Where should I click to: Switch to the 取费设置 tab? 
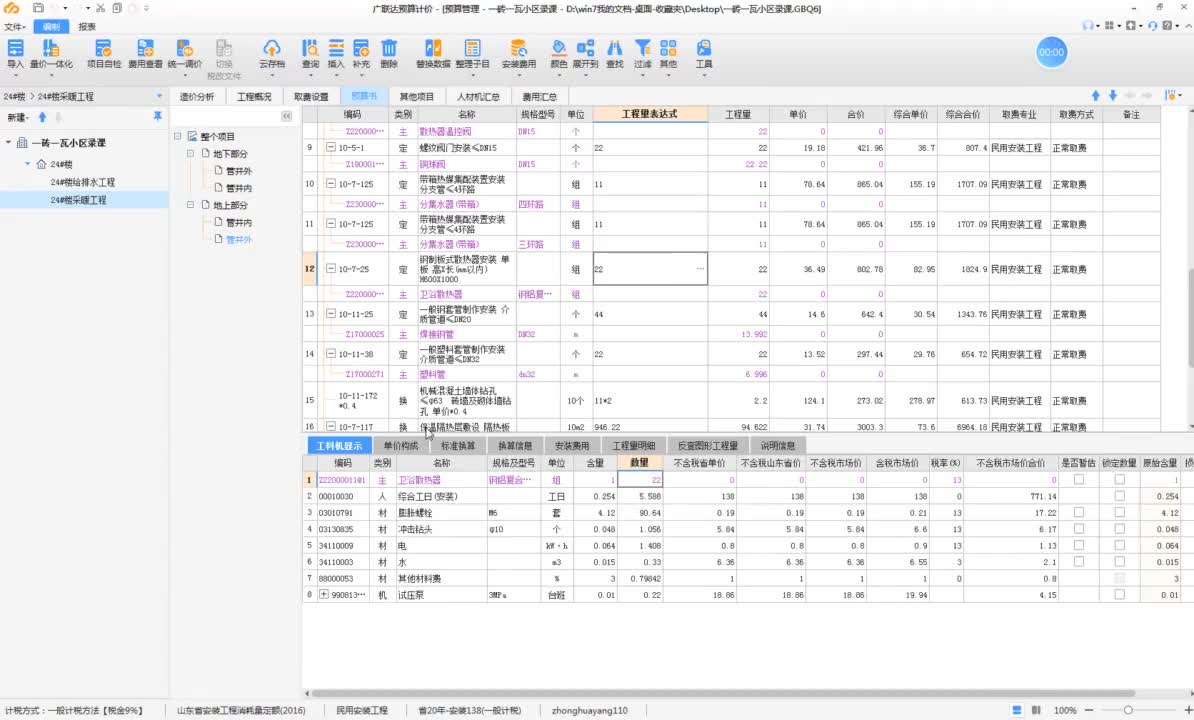tap(311, 97)
